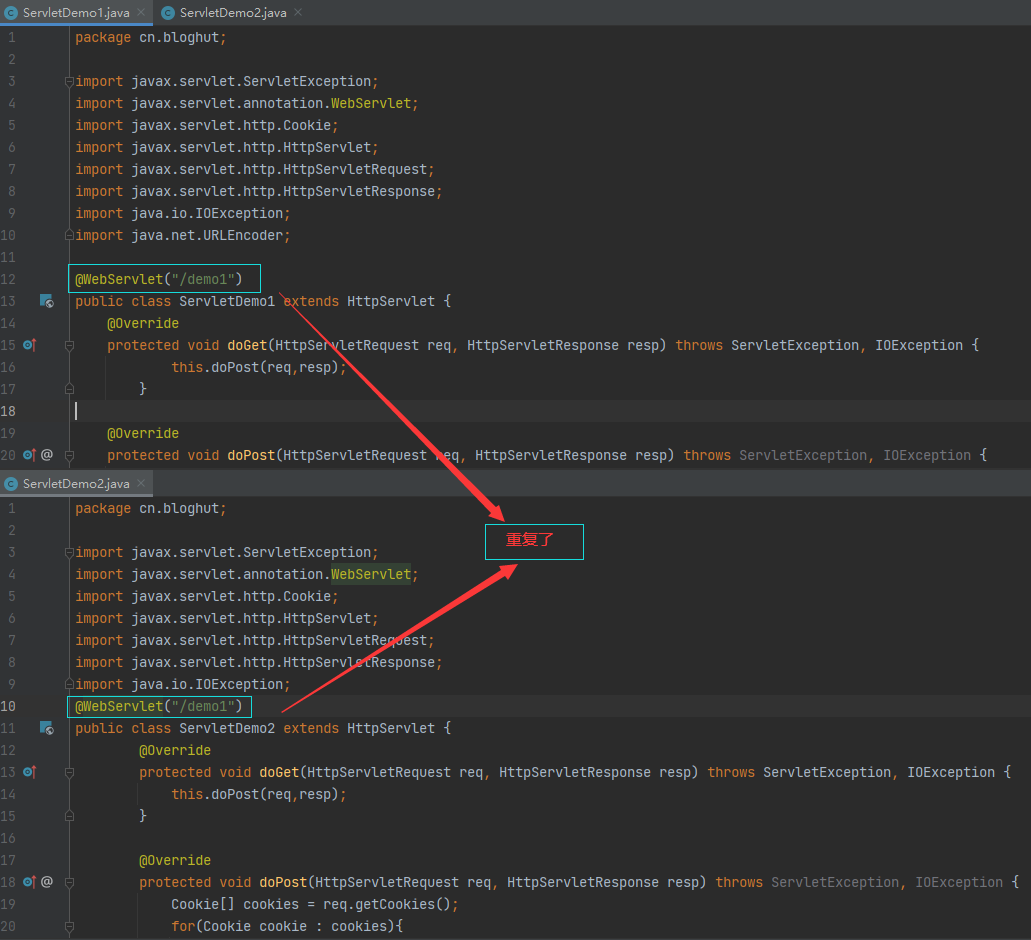Screen dimensions: 1031x940
Task: Switch to the ServletDemo1.java tab
Action: coord(76,12)
